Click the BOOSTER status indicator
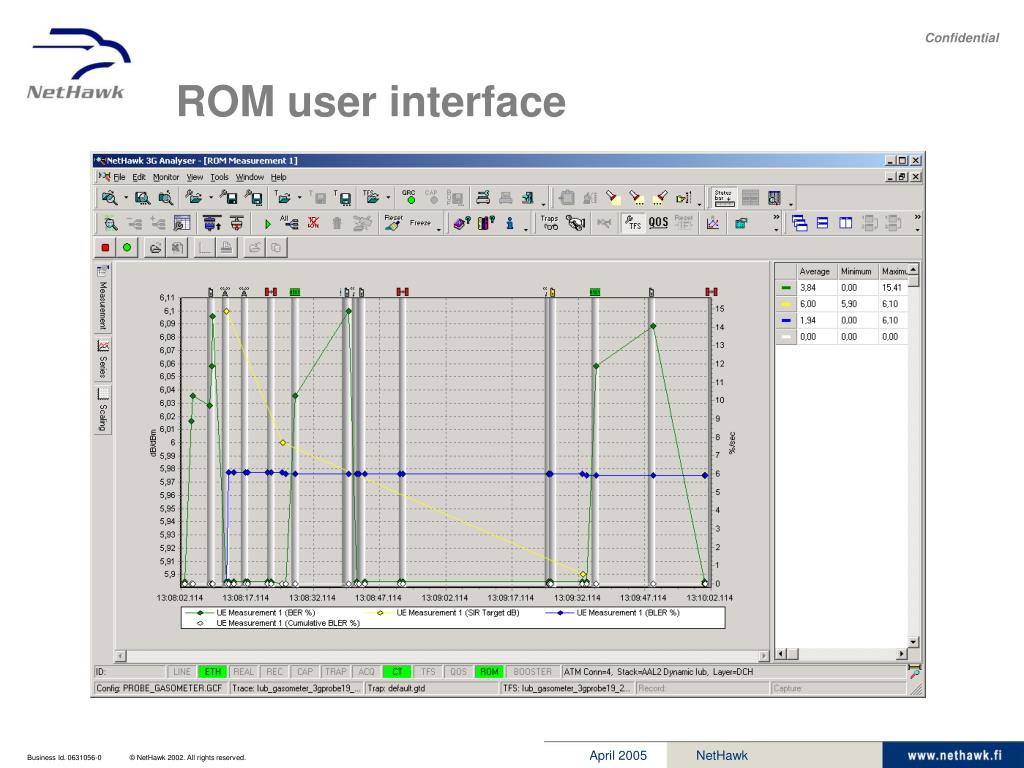The width and height of the screenshot is (1024, 768). [x=532, y=671]
